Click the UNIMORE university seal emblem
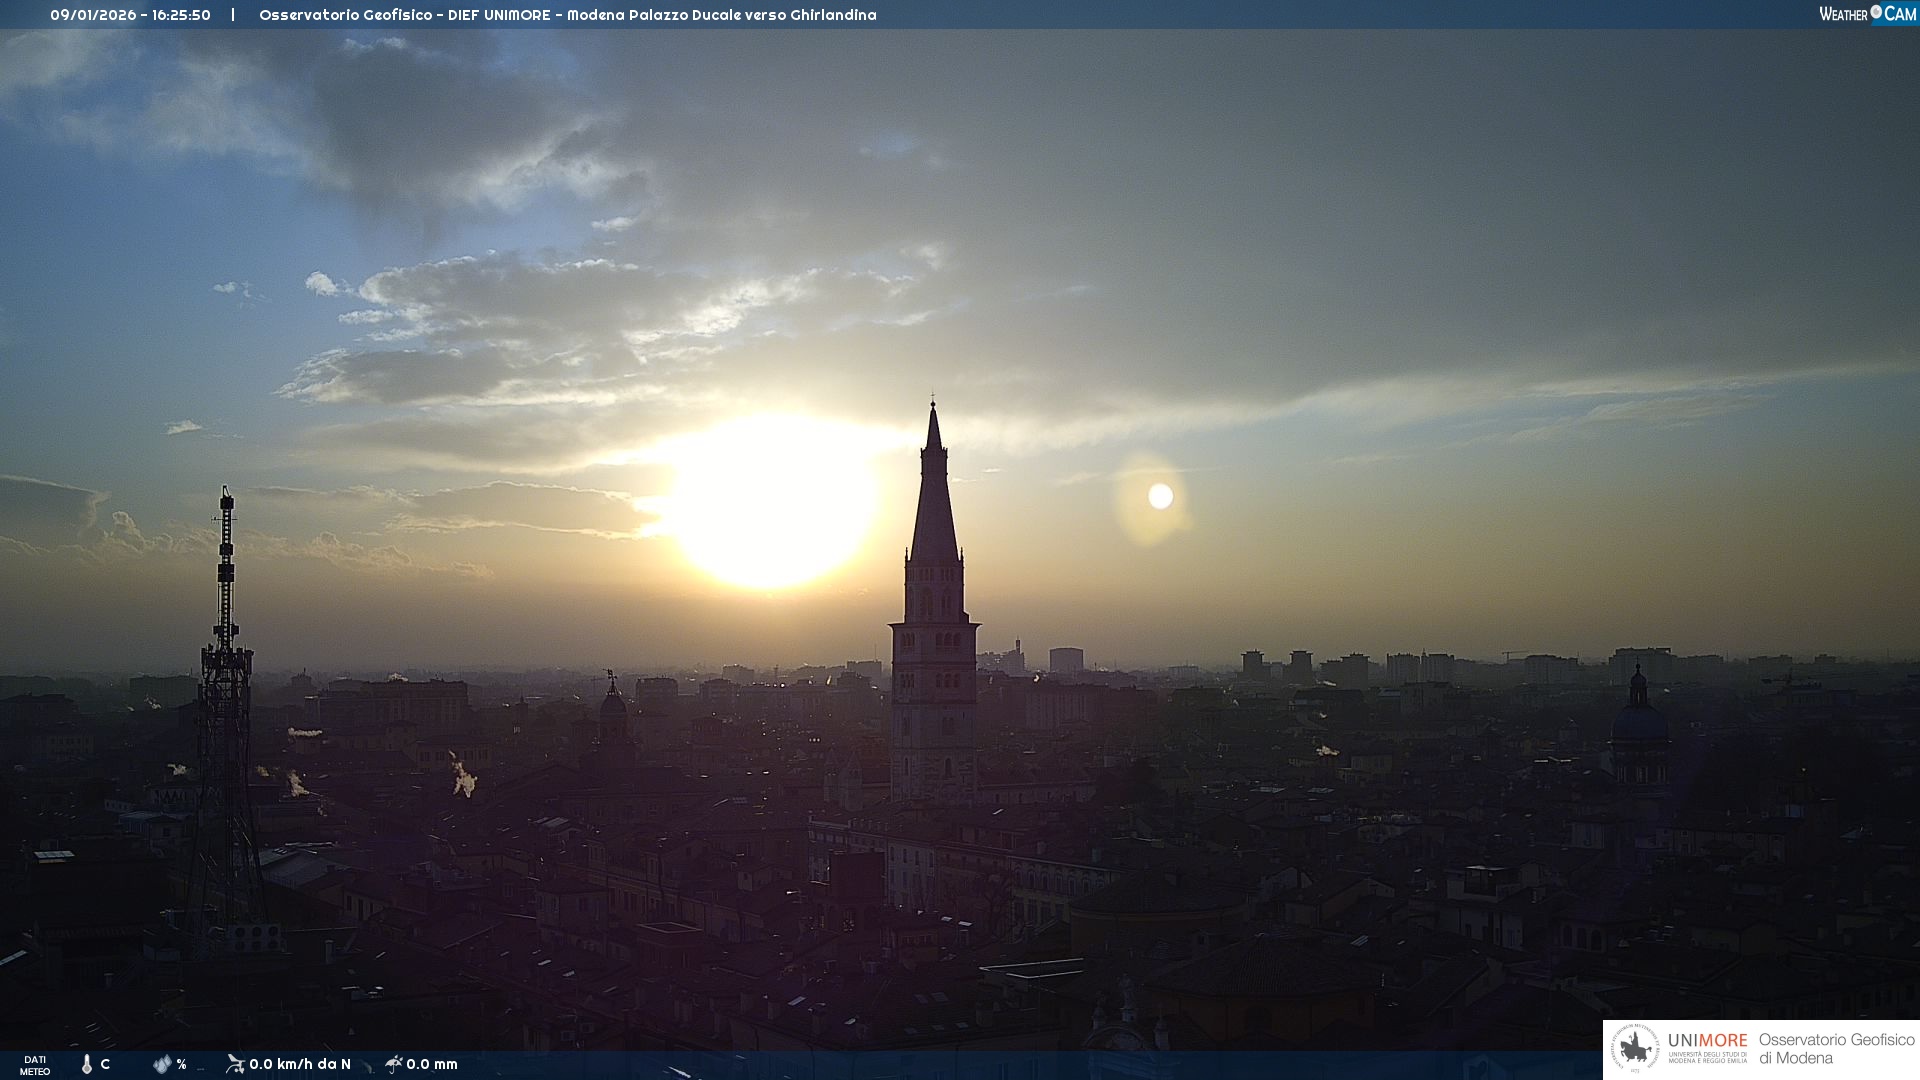Screen dimensions: 1920x1080 coord(1635,1049)
